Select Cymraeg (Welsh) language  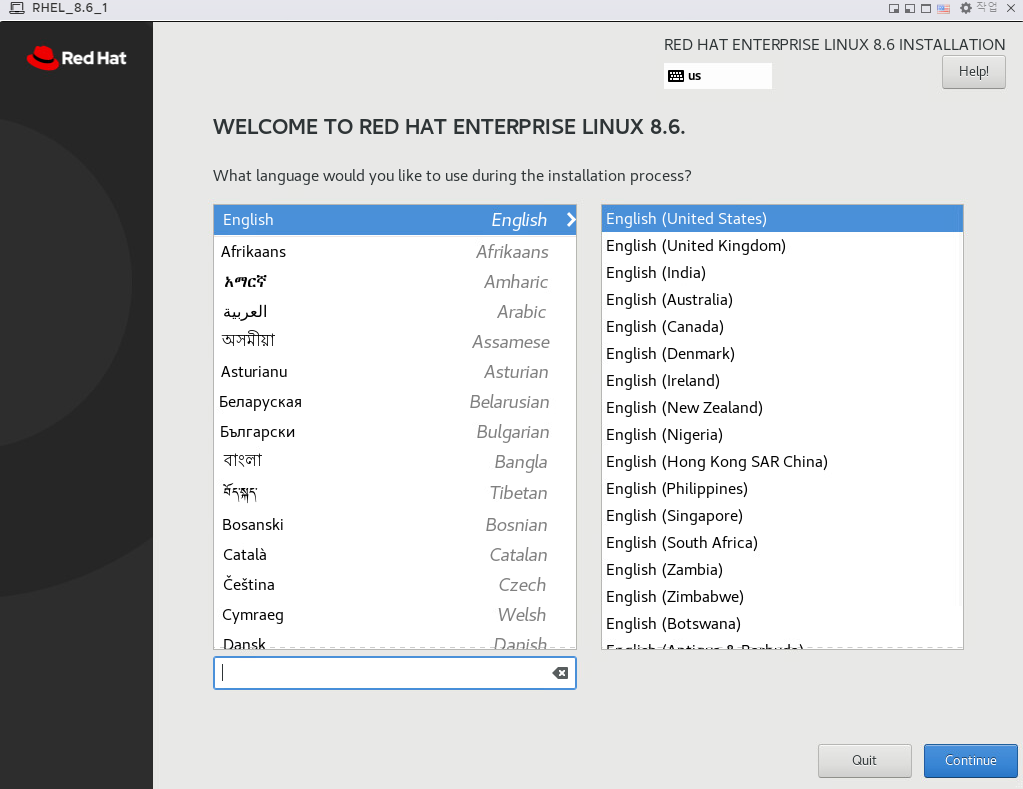[x=395, y=614]
